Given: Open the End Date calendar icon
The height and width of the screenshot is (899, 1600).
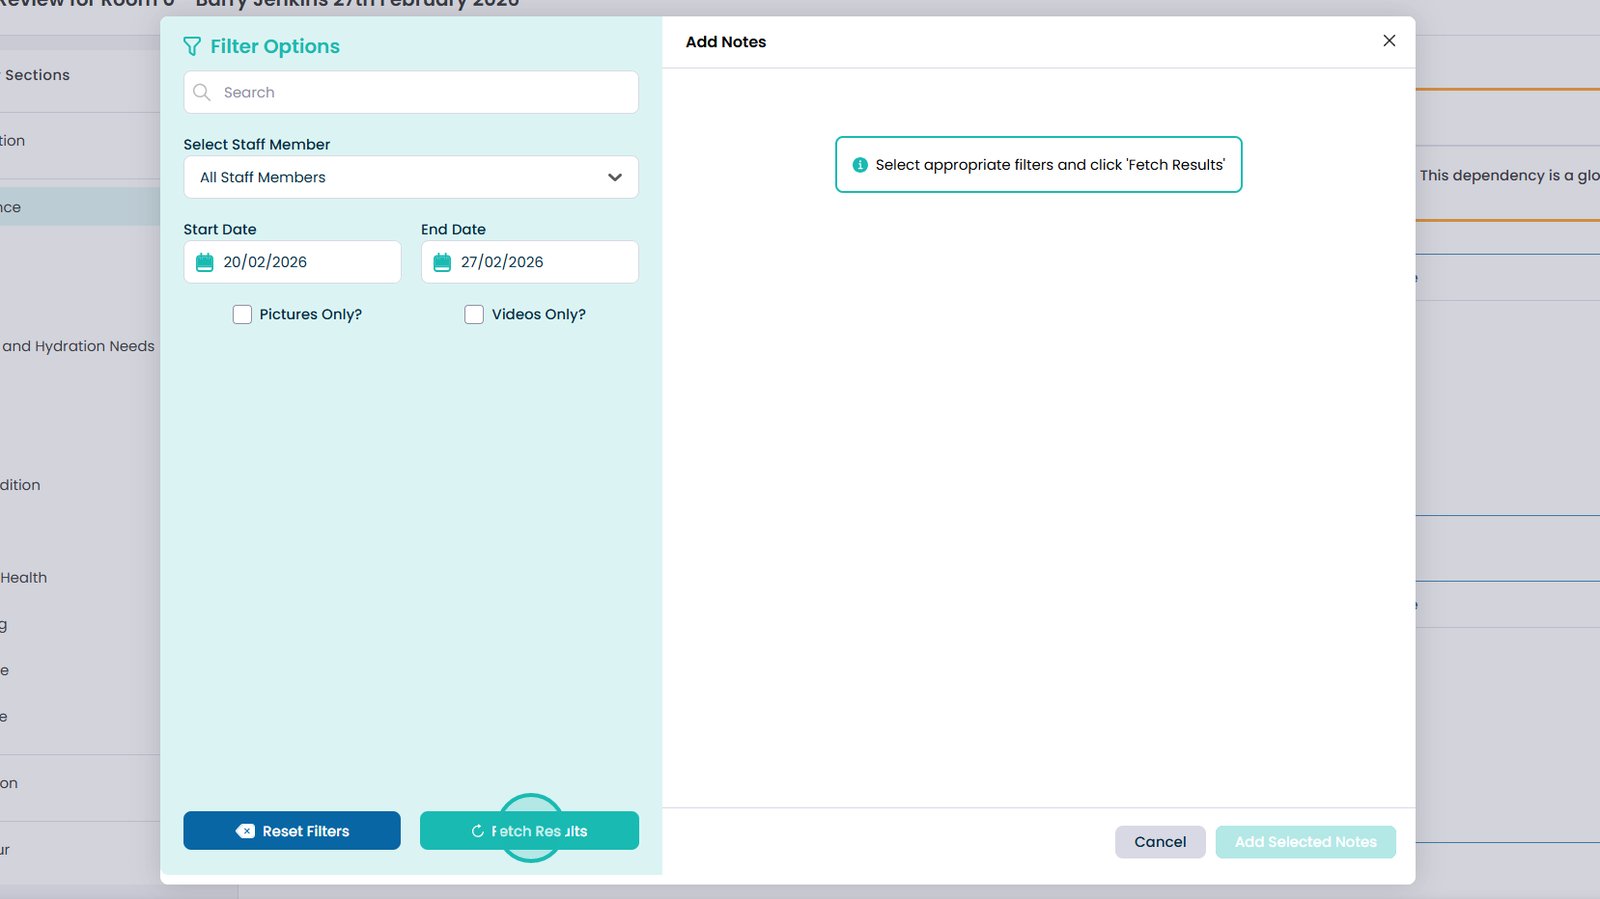Looking at the screenshot, I should coord(442,262).
